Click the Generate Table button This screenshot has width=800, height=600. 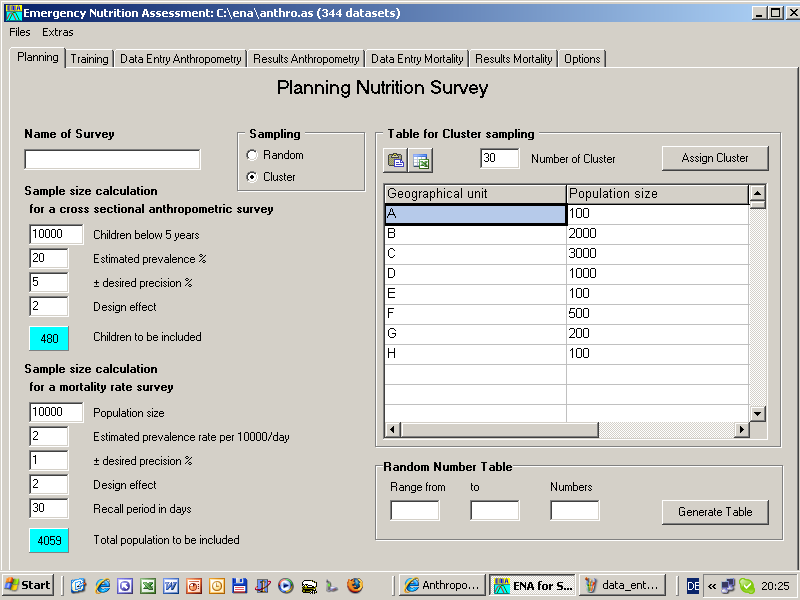[714, 512]
